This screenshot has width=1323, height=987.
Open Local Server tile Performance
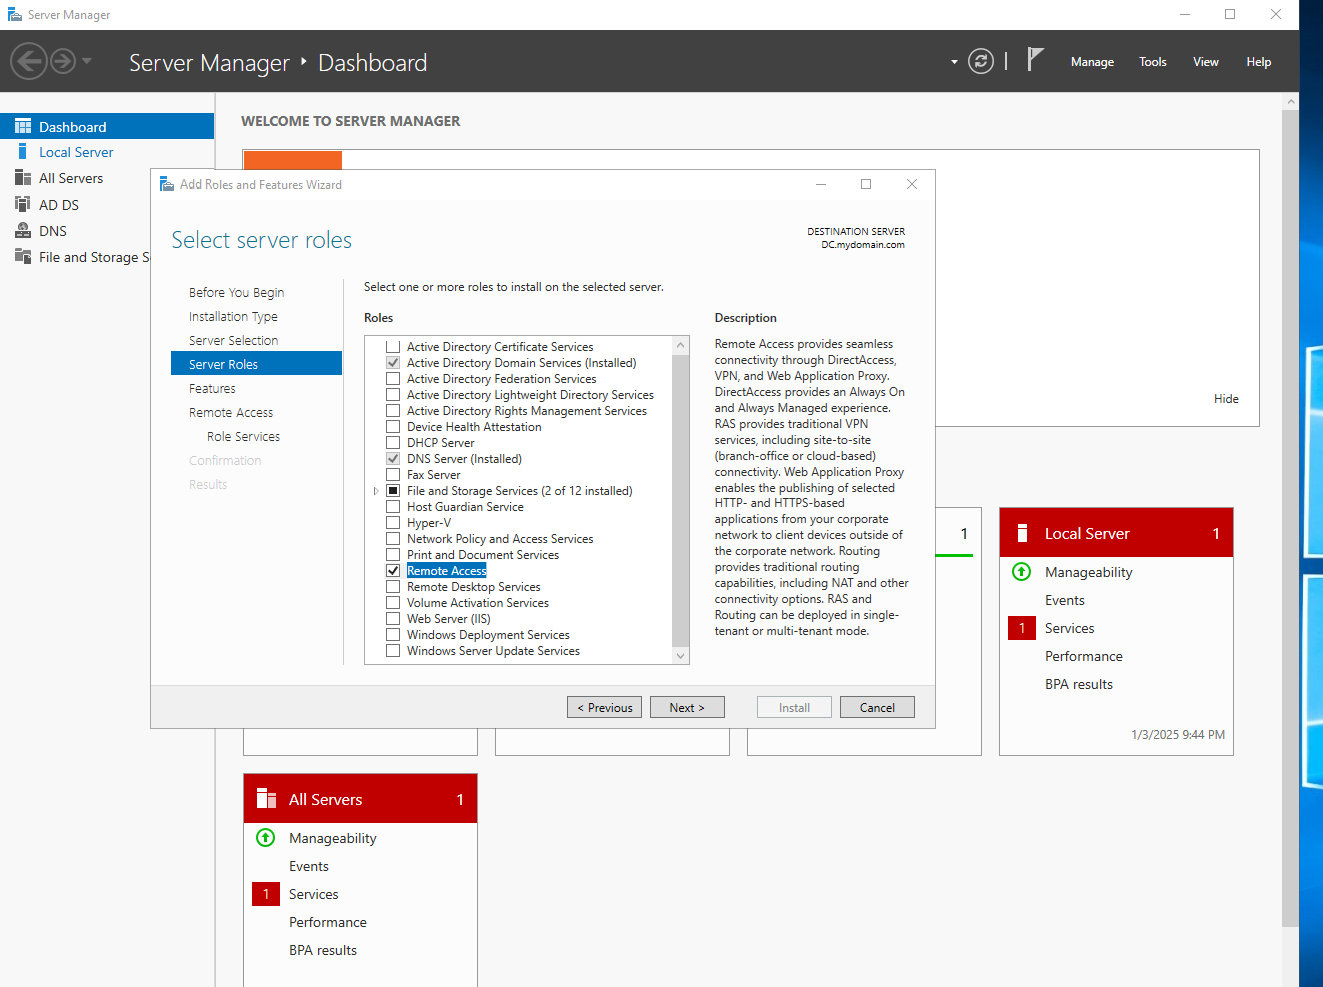[x=1083, y=656]
